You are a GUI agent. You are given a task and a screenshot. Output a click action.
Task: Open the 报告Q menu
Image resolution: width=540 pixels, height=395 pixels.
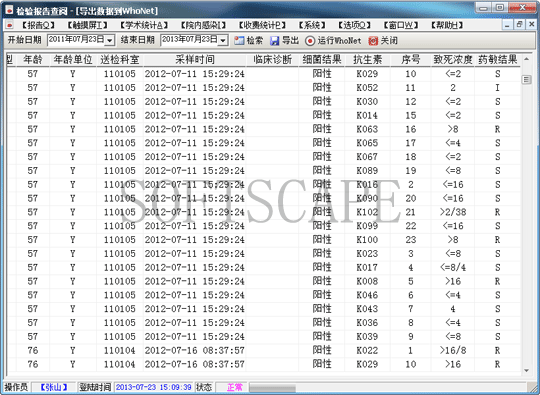(x=38, y=25)
